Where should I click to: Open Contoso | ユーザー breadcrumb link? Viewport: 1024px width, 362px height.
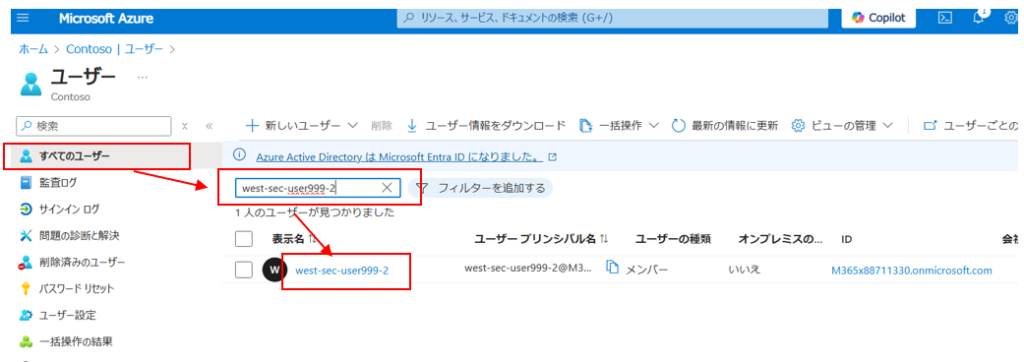tap(114, 49)
